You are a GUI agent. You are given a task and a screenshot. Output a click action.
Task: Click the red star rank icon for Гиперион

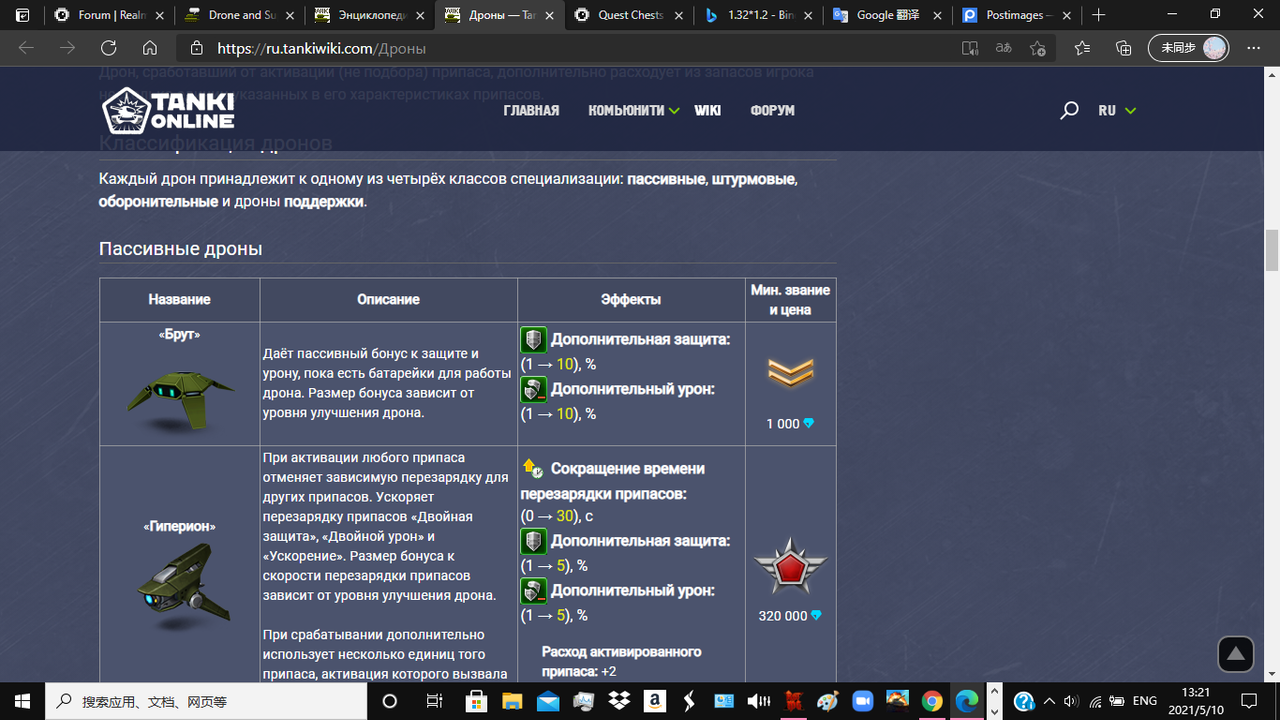click(790, 568)
